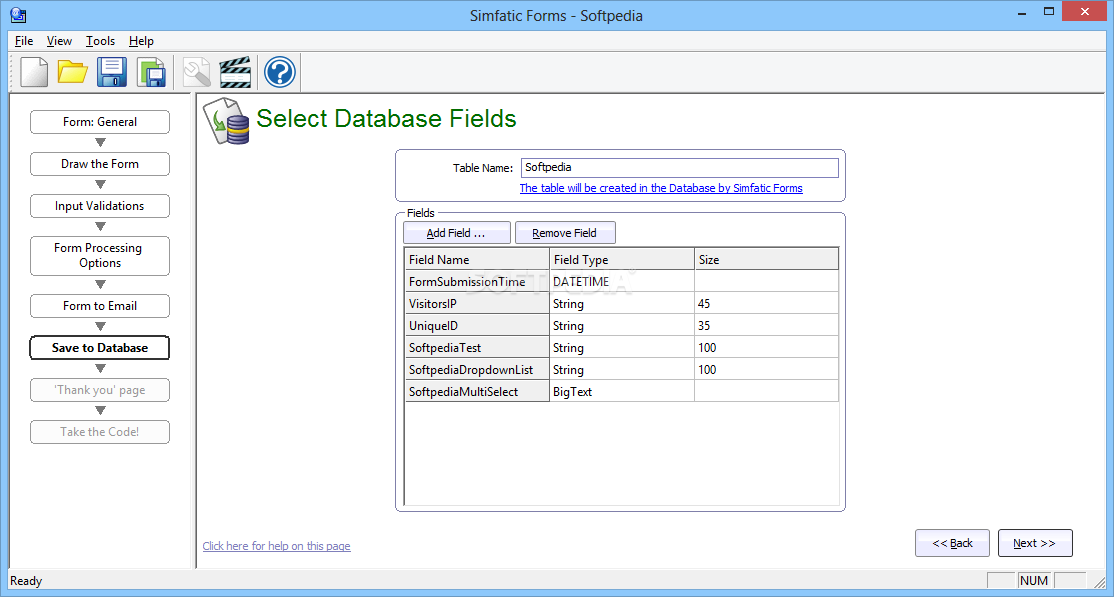1114x597 pixels.
Task: Click the New form toolbar icon
Action: (33, 72)
